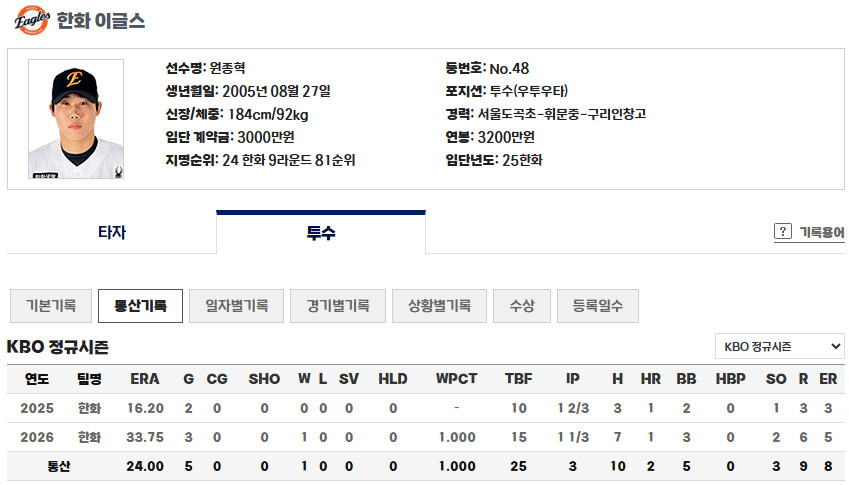Expand the KBO 정규시즌 dropdown

point(780,346)
